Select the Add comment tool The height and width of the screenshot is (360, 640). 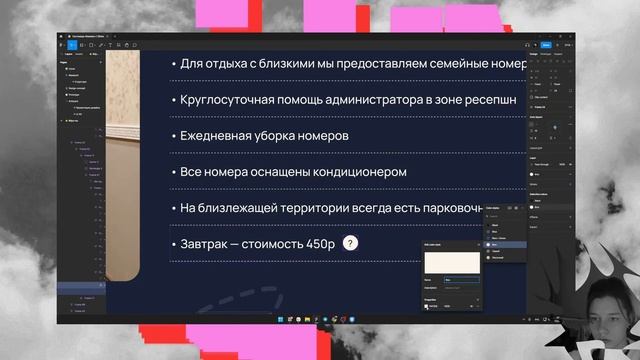click(x=135, y=45)
